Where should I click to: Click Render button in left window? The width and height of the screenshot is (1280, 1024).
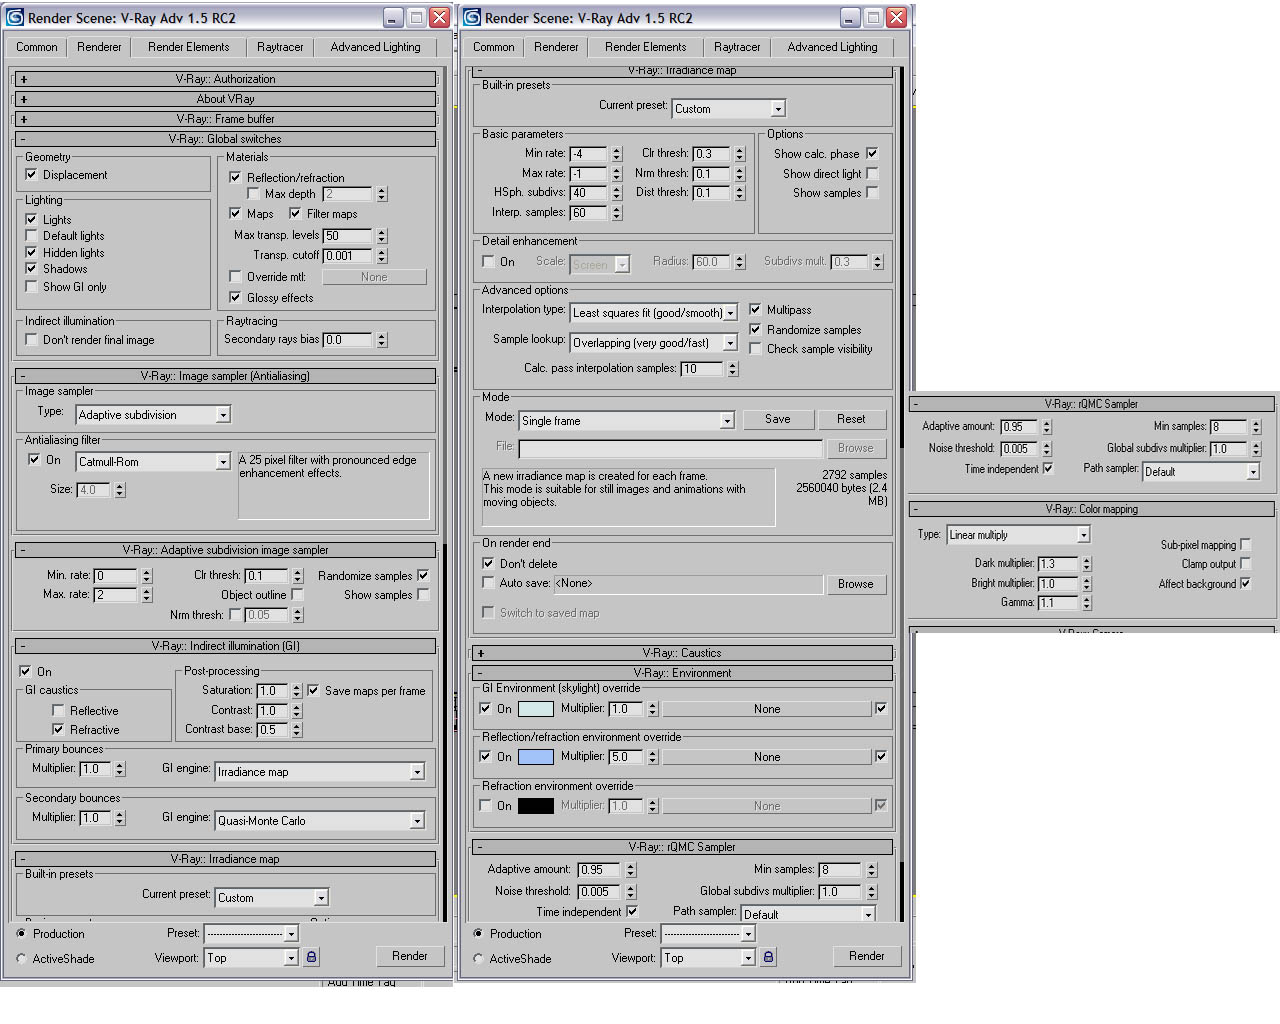(410, 956)
